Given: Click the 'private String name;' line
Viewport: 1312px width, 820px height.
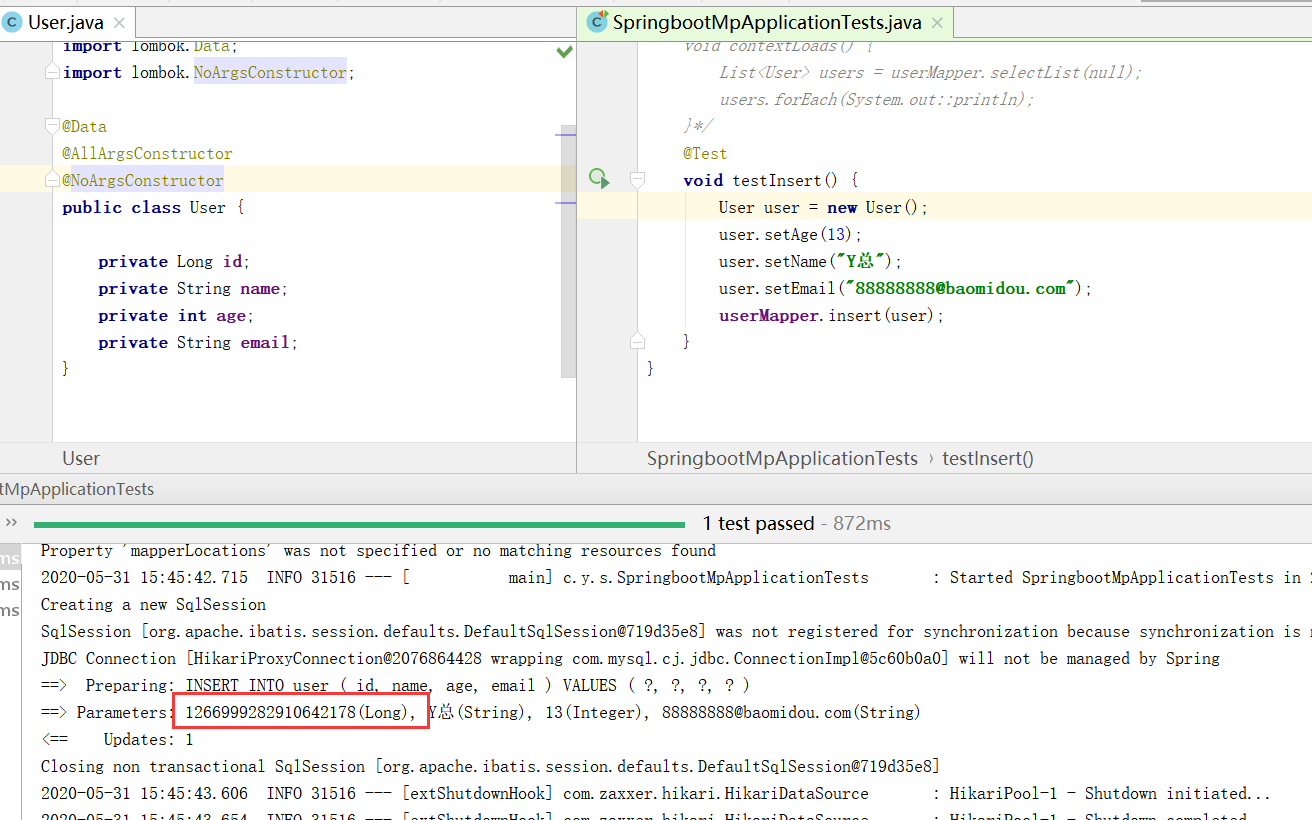Looking at the screenshot, I should click(x=193, y=288).
